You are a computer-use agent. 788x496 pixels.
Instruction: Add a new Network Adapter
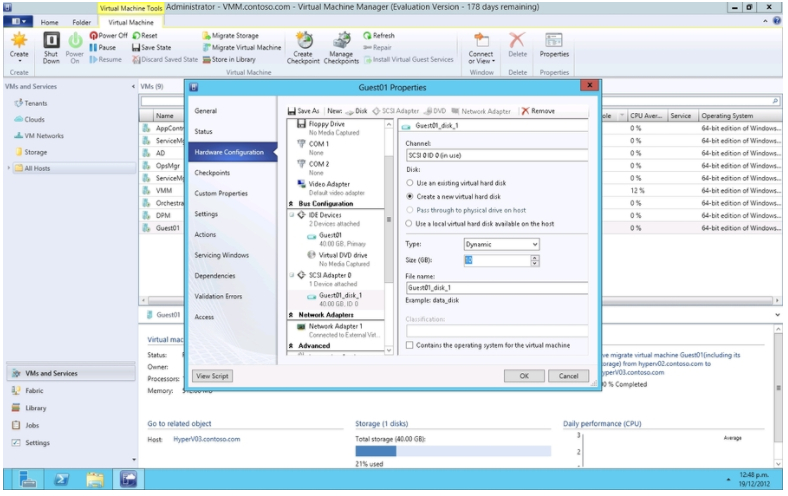coord(481,111)
